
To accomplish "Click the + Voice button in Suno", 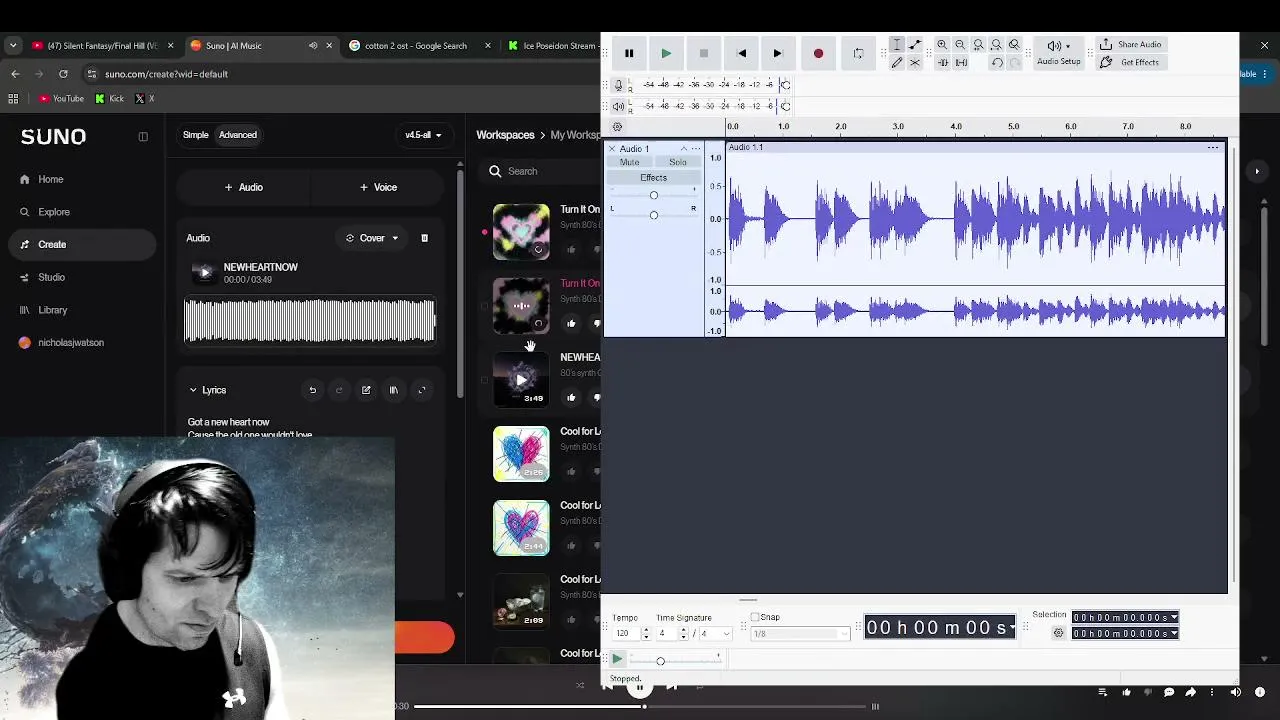I will point(378,187).
